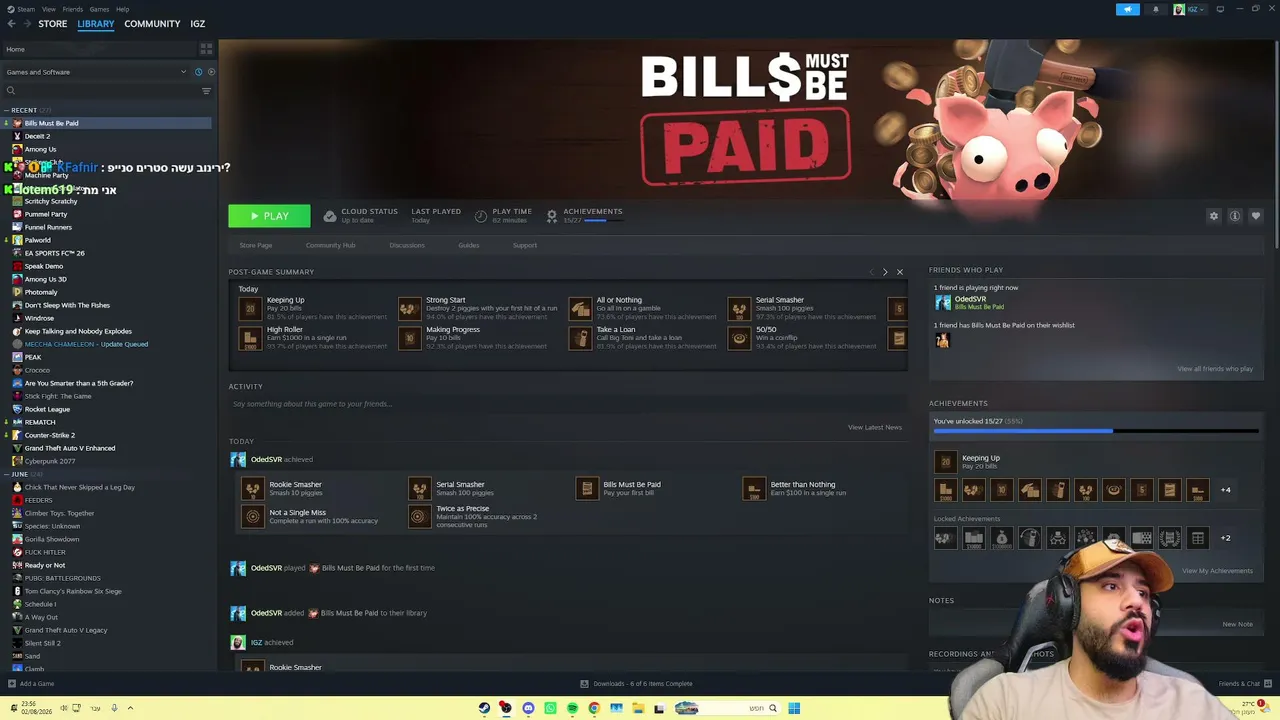This screenshot has width=1280, height=720.
Task: Select the Keeping Up achievement icon in summary
Action: pos(250,309)
